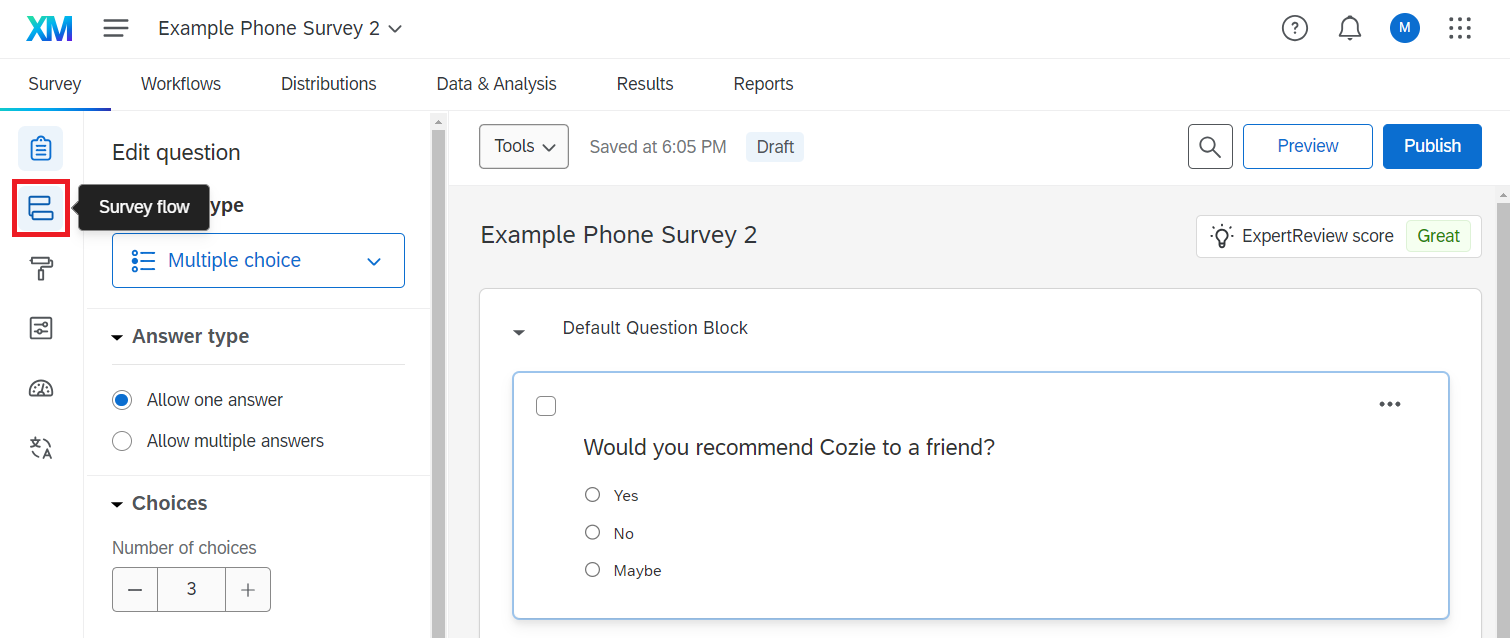This screenshot has width=1510, height=638.
Task: Open the notifications bell icon
Action: tap(1349, 29)
